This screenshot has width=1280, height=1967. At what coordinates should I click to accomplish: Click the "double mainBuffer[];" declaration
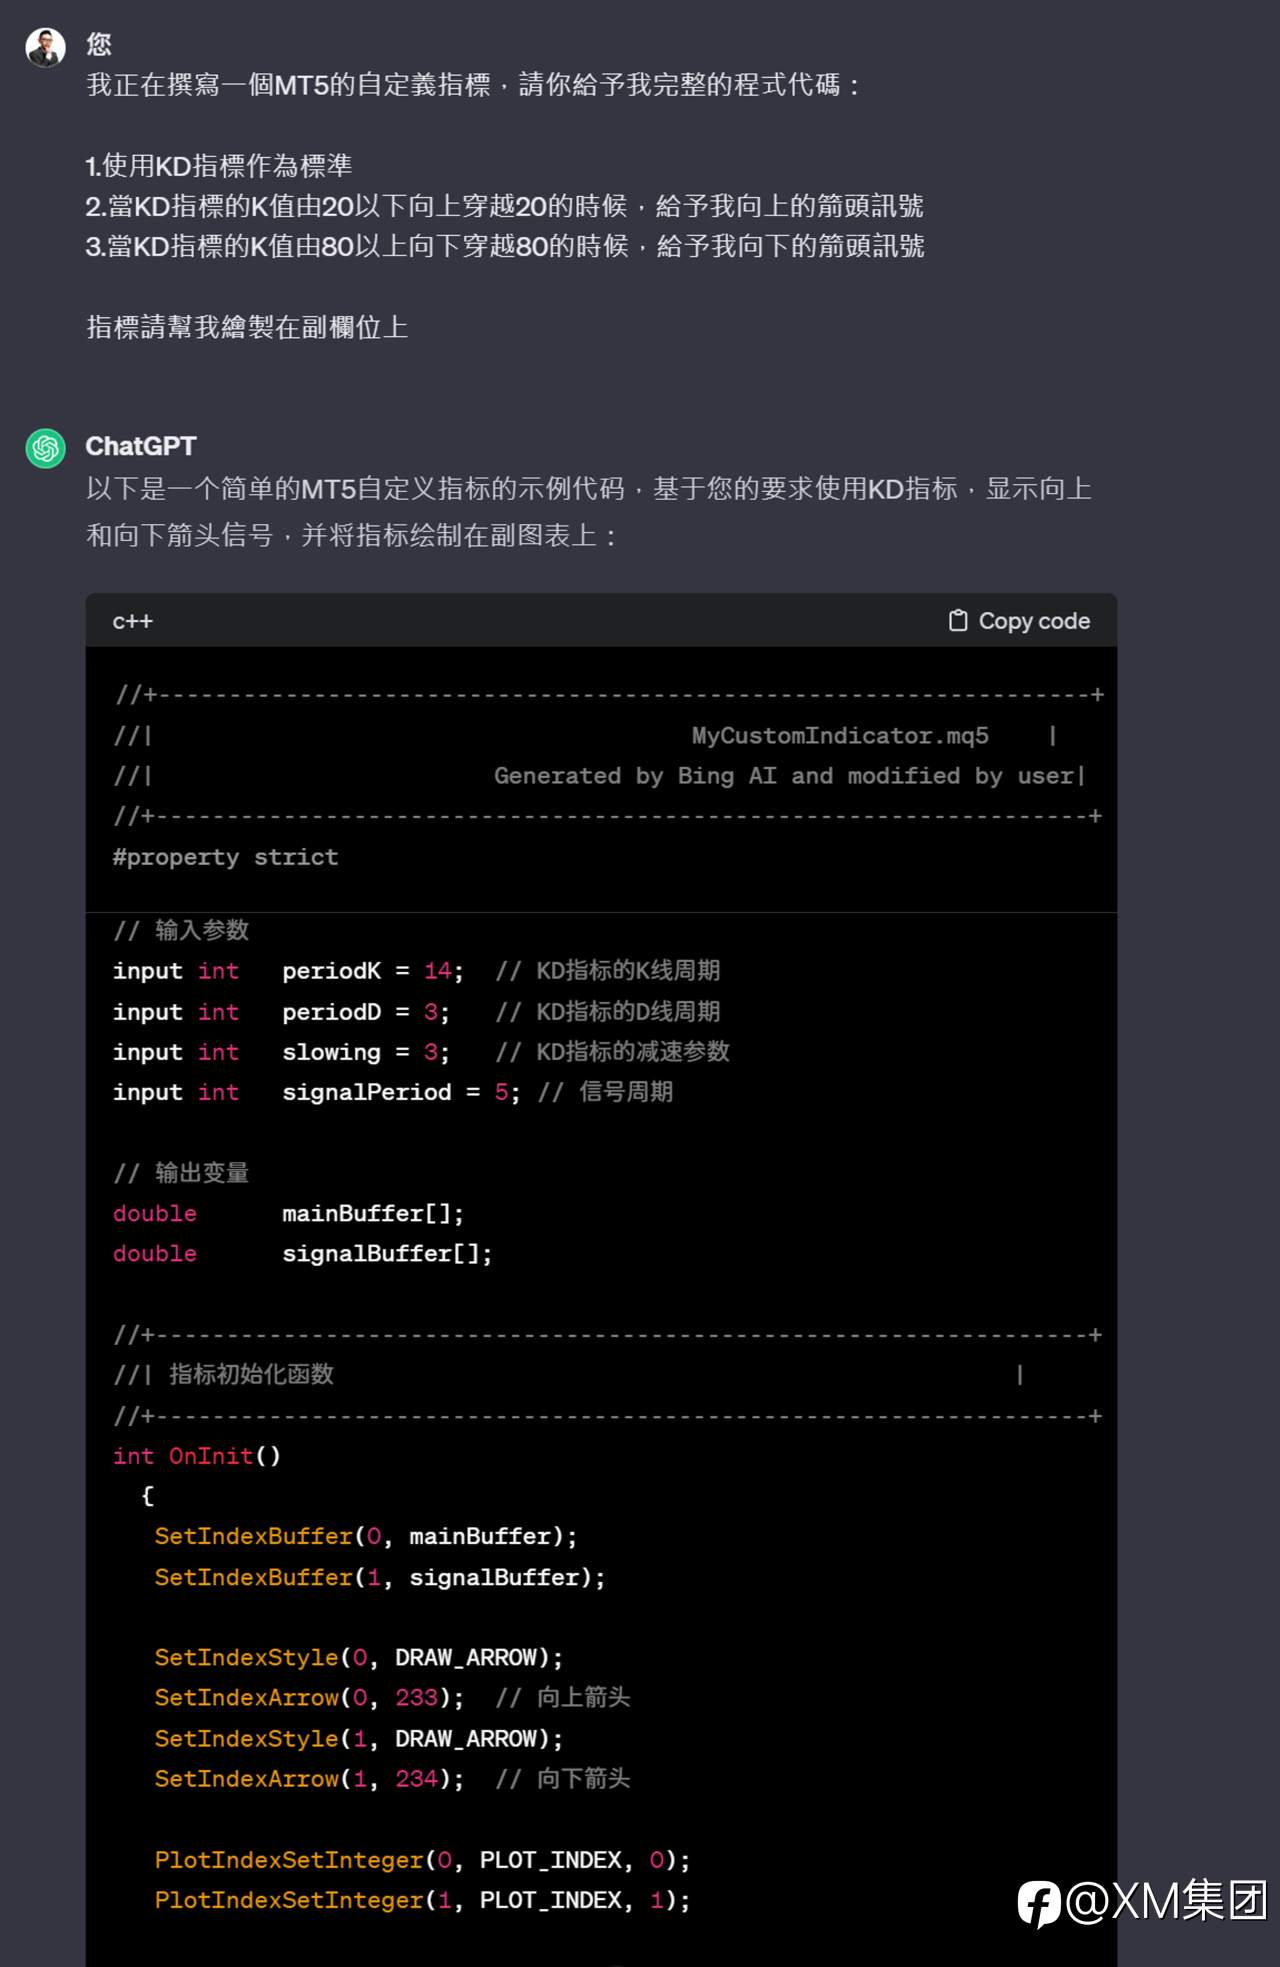coord(289,1214)
